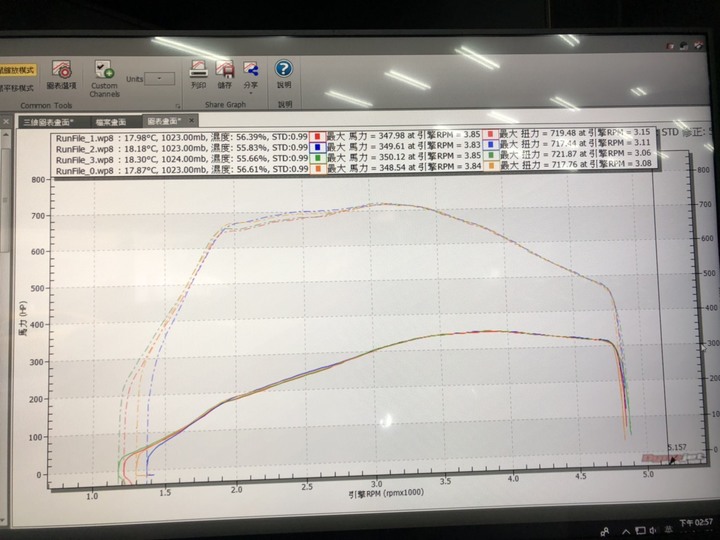Click the Dynojet logo in the graph corner

point(672,458)
